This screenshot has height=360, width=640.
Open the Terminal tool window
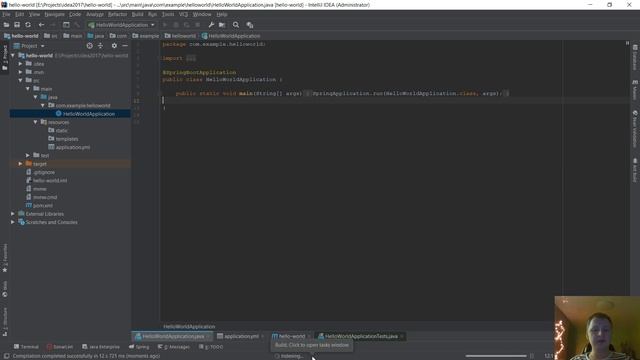pyautogui.click(x=26, y=347)
